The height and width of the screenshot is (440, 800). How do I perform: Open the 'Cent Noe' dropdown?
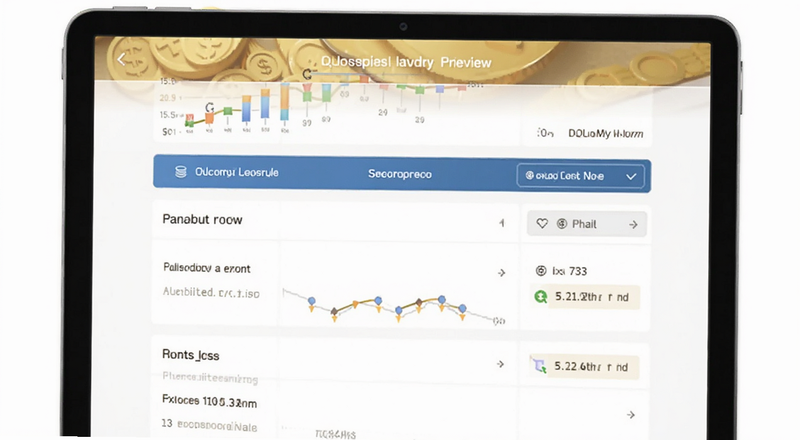click(x=580, y=176)
